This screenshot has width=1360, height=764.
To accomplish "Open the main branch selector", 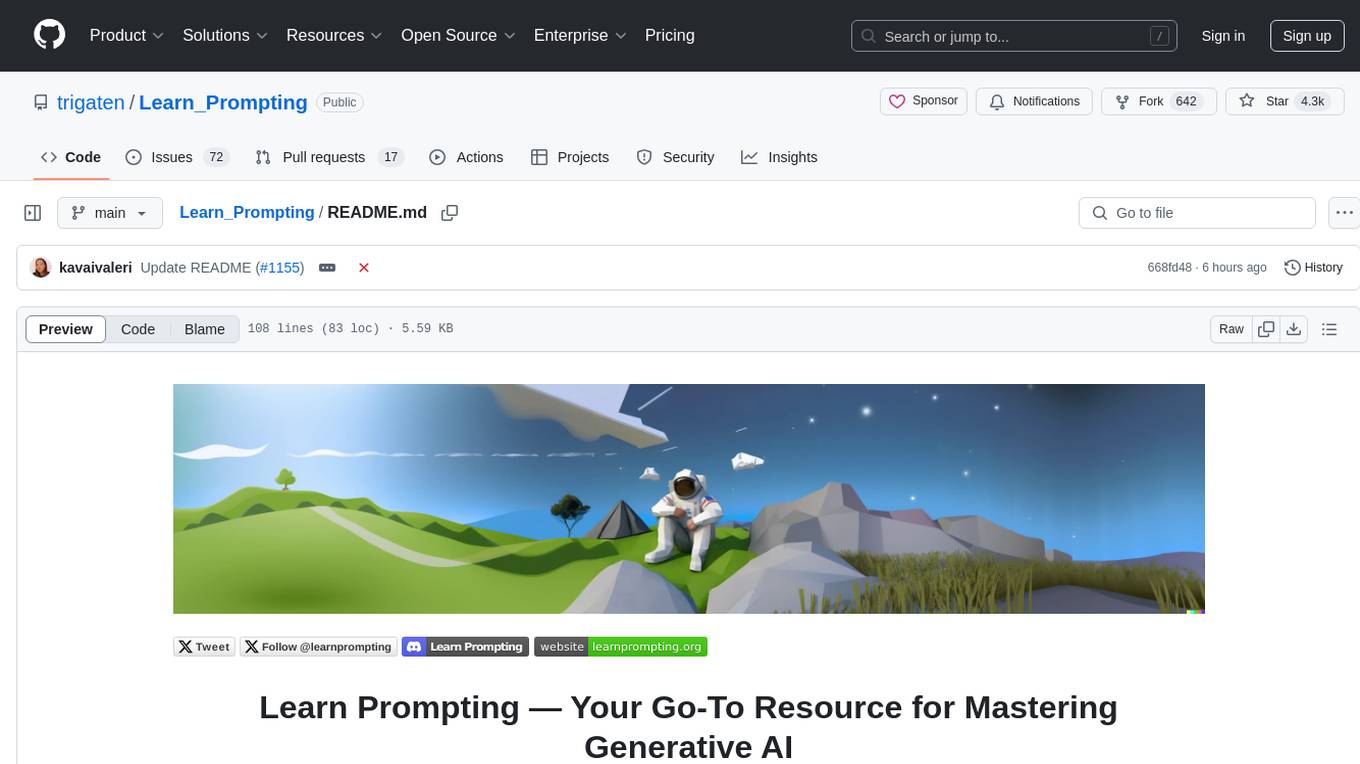I will tap(109, 213).
